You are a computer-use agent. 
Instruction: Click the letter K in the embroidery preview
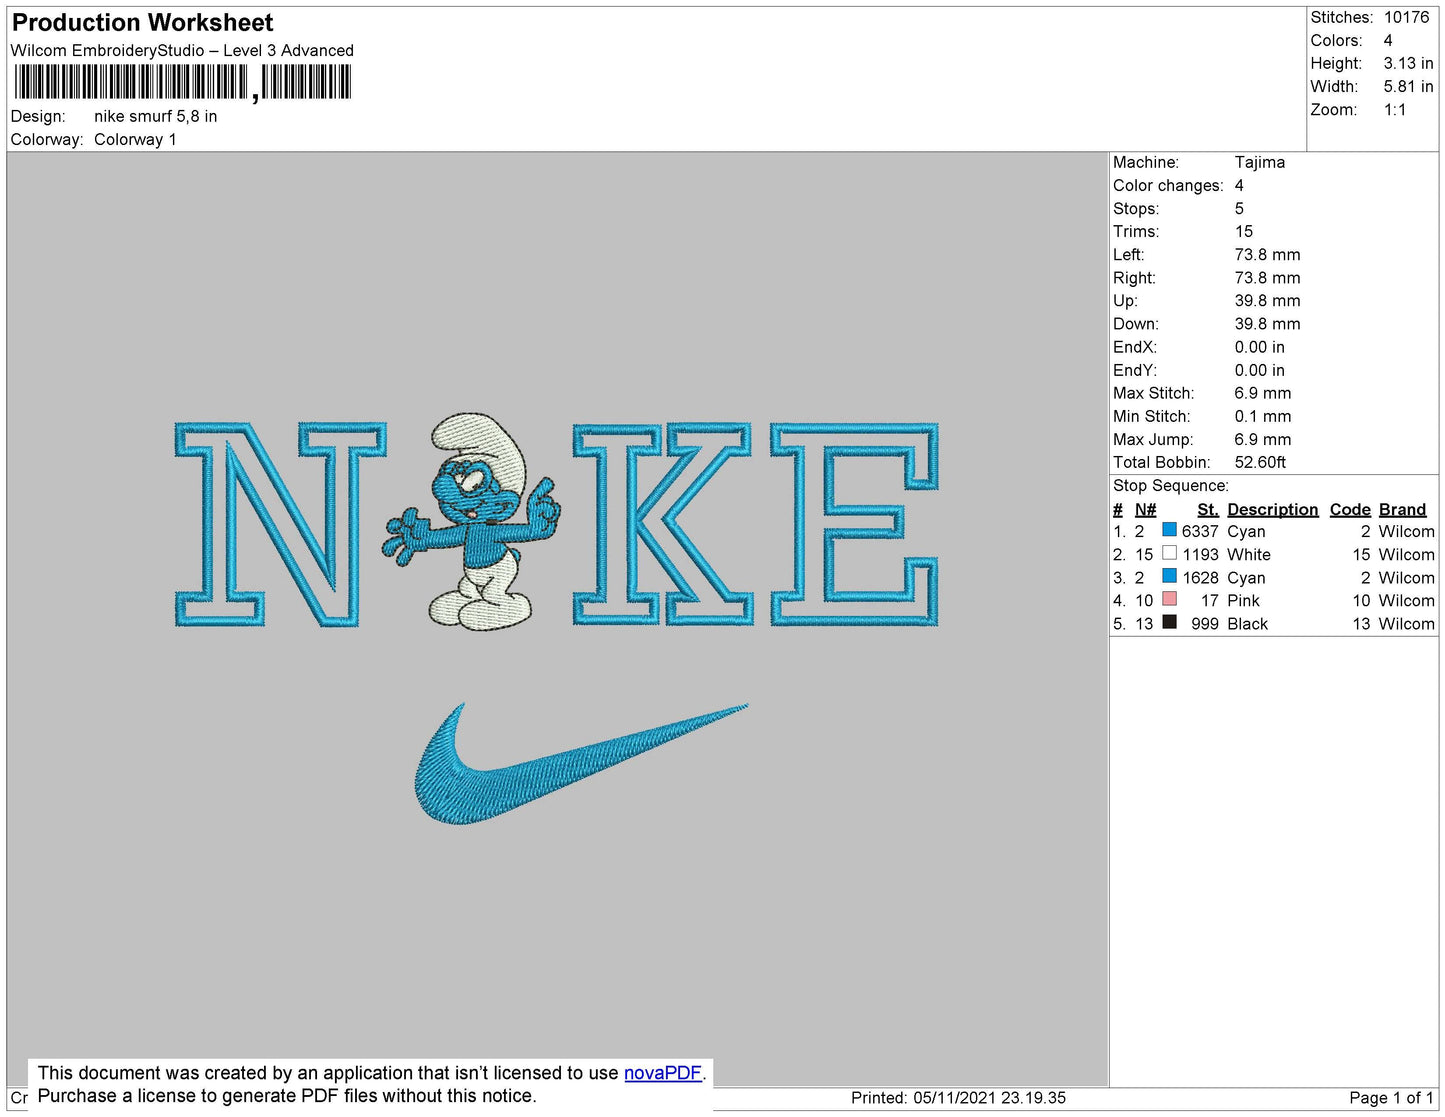coord(661,524)
